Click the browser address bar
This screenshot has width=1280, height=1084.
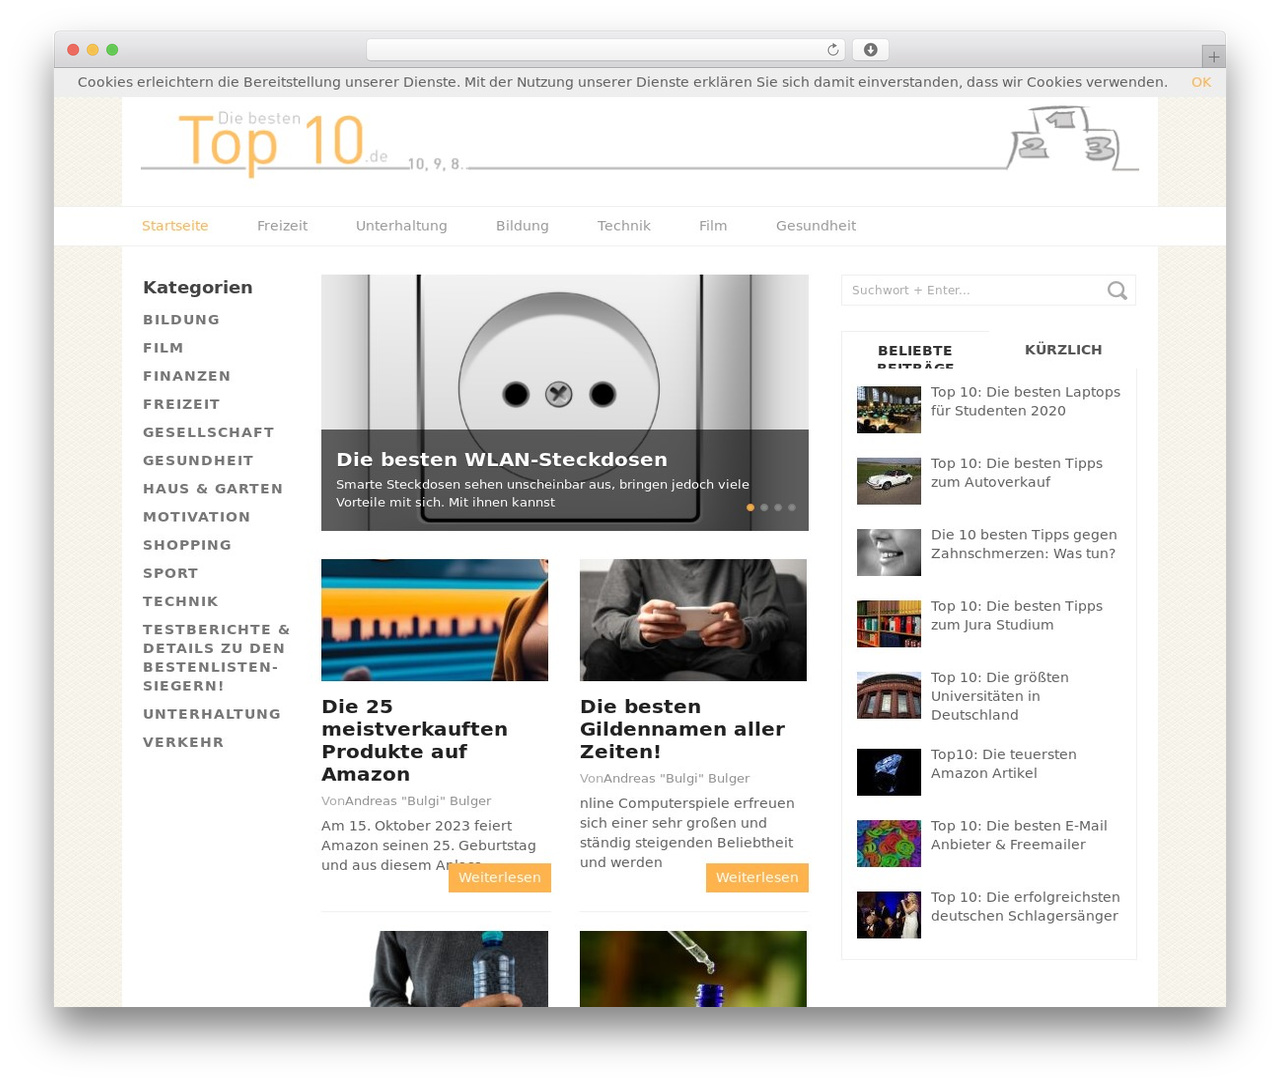[606, 50]
